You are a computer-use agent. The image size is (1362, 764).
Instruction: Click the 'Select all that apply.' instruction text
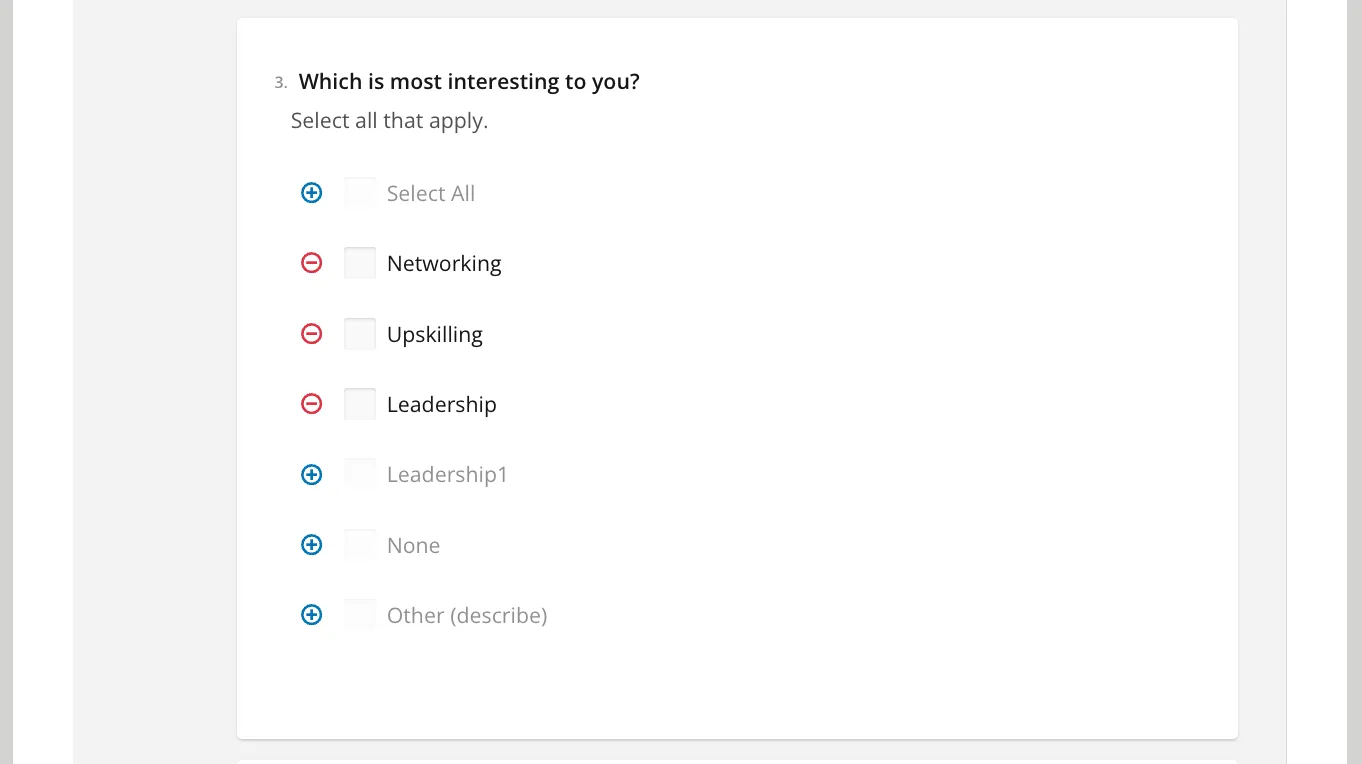click(x=389, y=121)
